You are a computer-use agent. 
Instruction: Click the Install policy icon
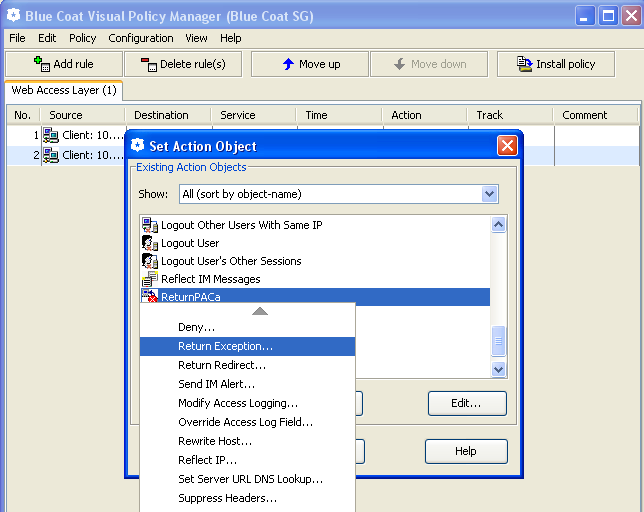(524, 64)
